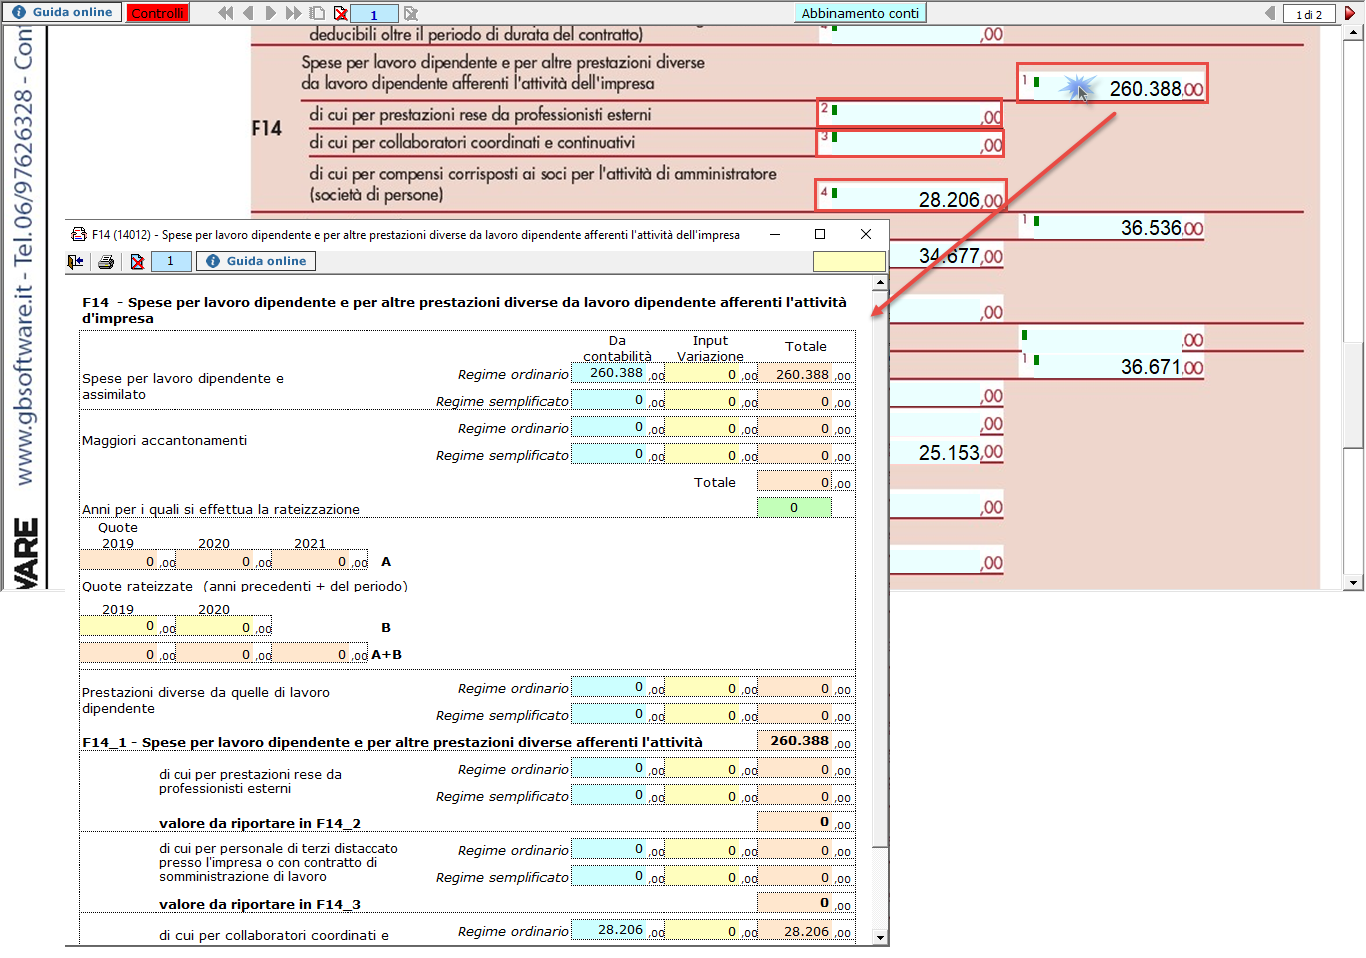Click the main form field showing 34.677

pyautogui.click(x=947, y=256)
